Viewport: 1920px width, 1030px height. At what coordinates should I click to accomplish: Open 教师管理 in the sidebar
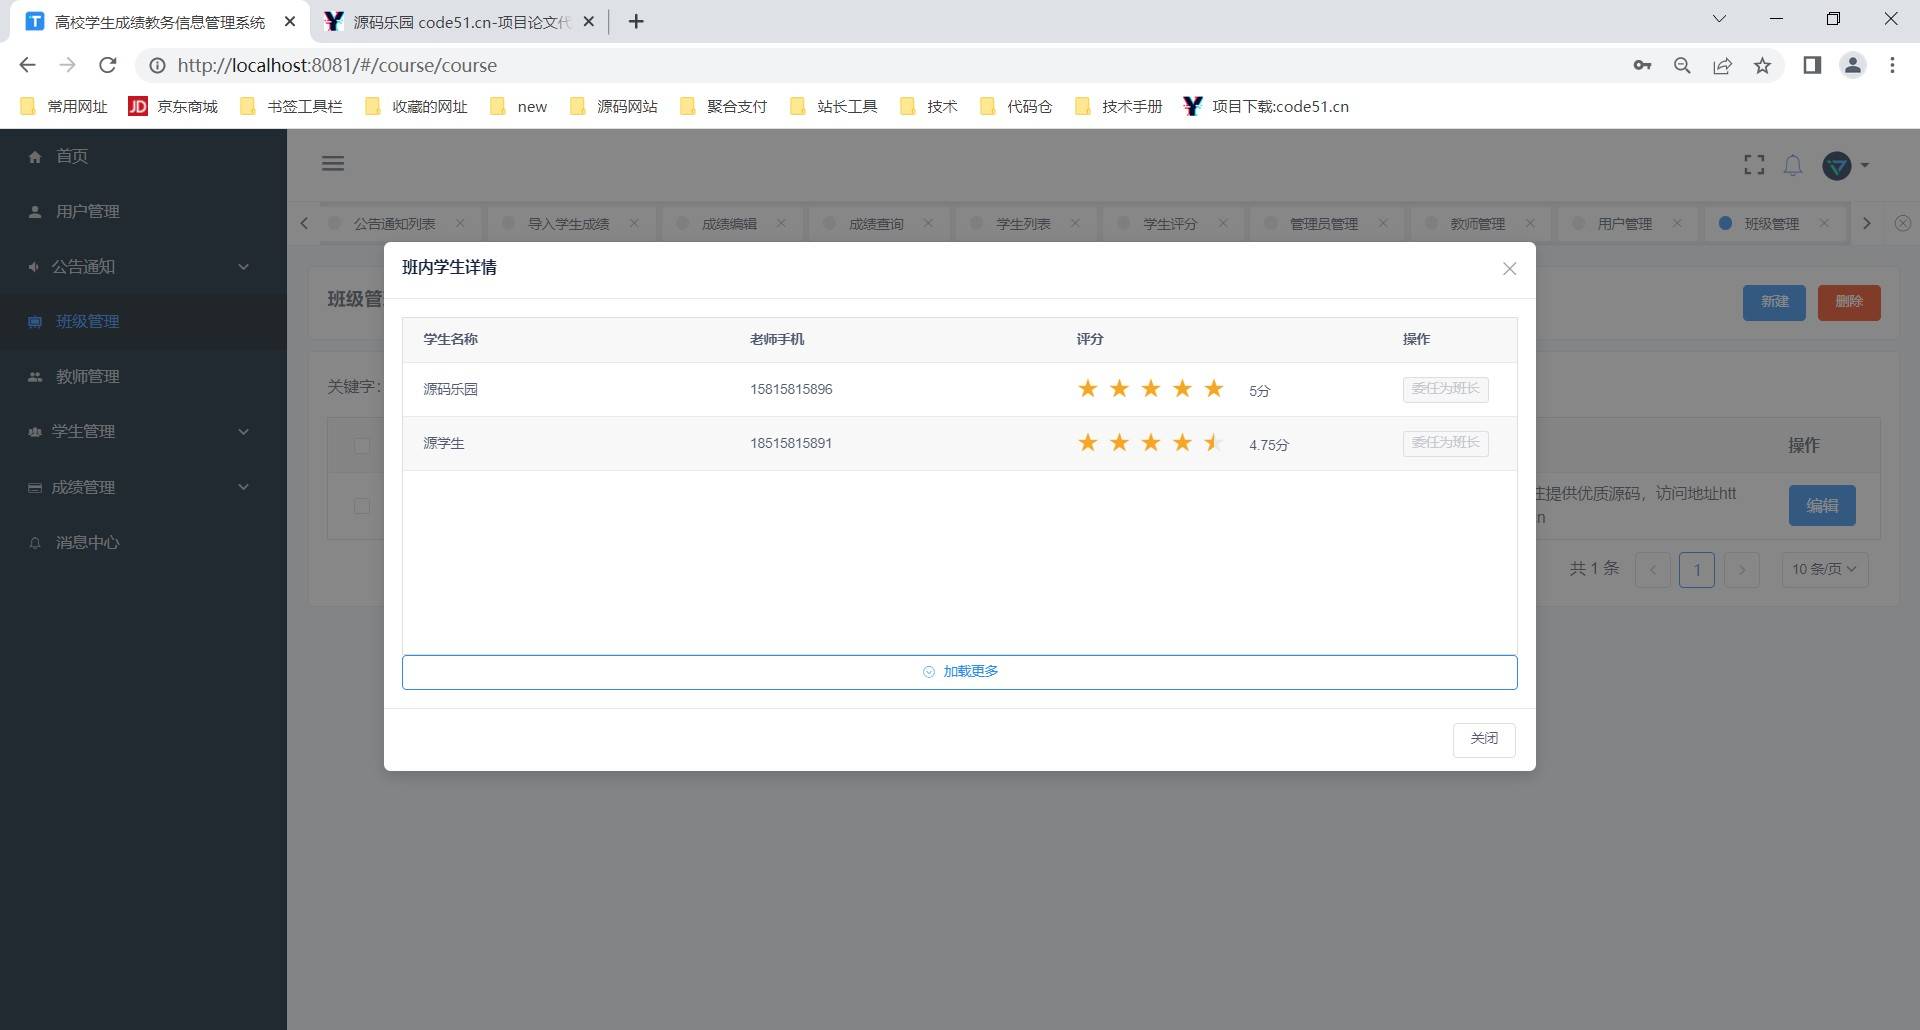pyautogui.click(x=143, y=377)
